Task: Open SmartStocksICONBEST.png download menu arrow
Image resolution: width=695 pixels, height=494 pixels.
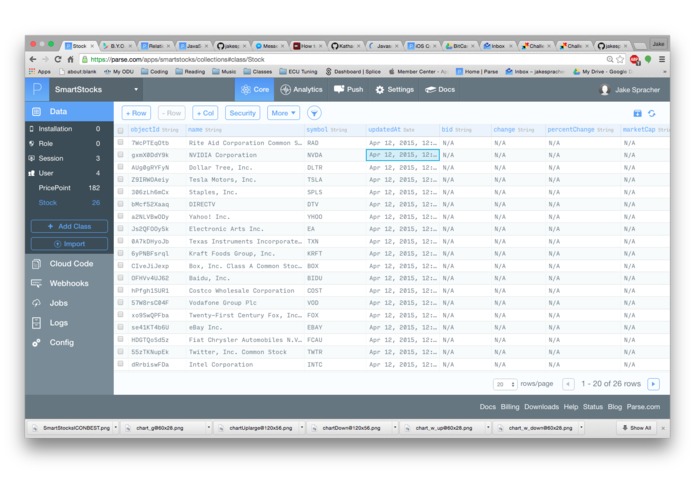Action: (x=116, y=428)
